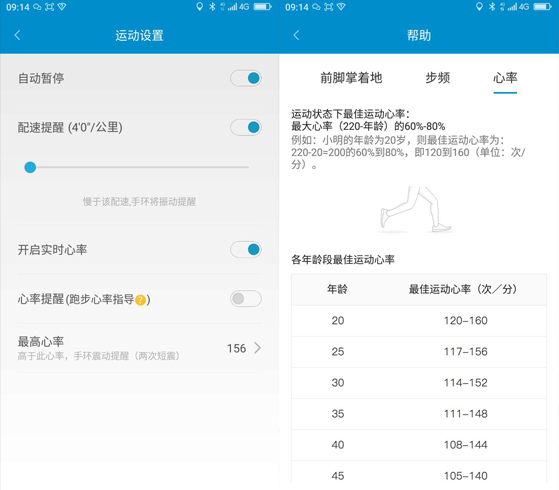Tap the 心率提醒(跑步心率指导) label

tap(84, 299)
